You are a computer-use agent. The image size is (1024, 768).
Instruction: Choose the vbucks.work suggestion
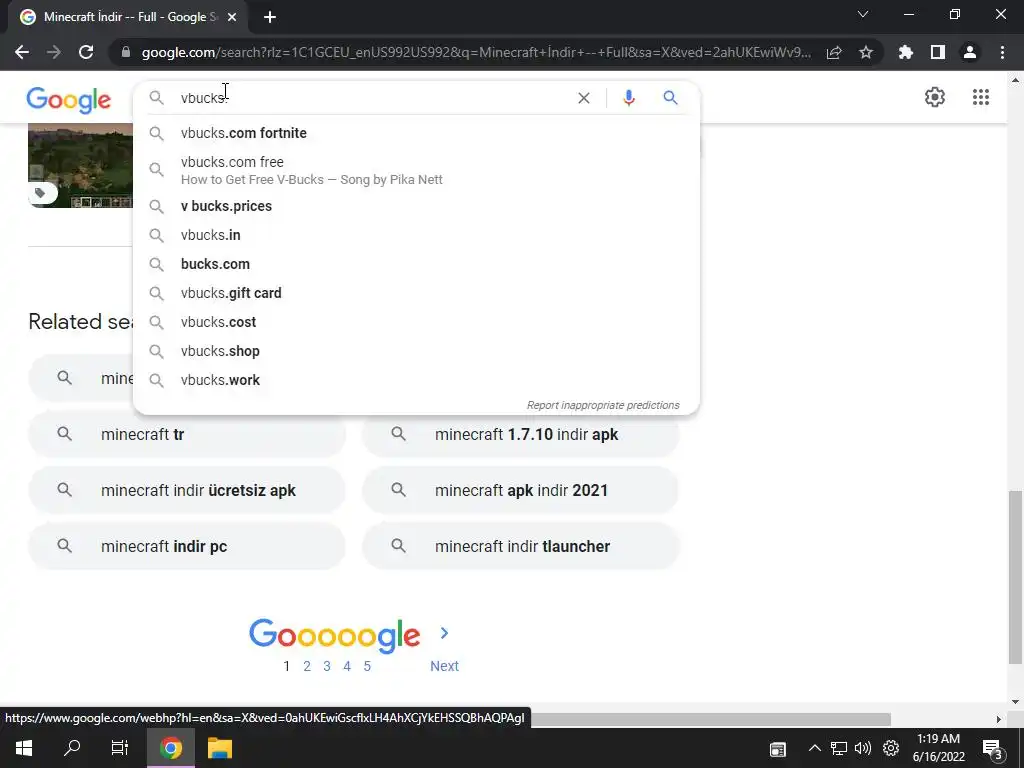point(416,380)
